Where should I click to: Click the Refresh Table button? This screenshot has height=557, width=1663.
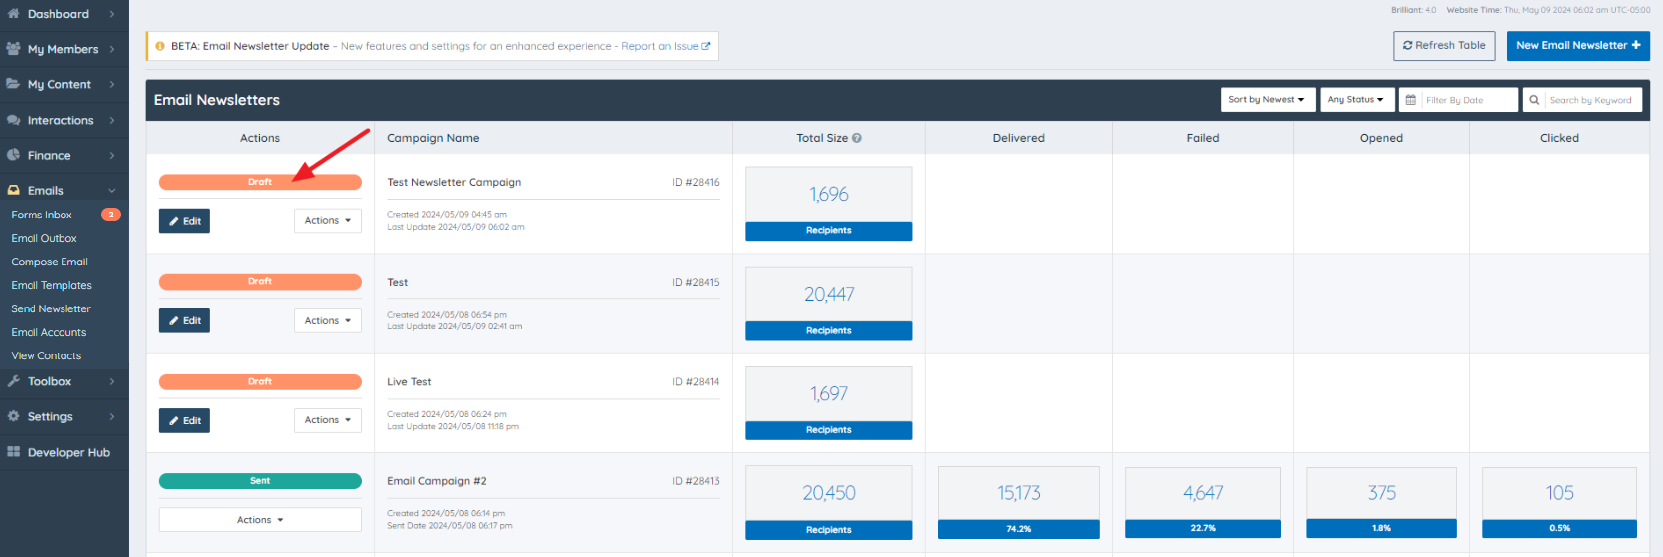coord(1444,45)
